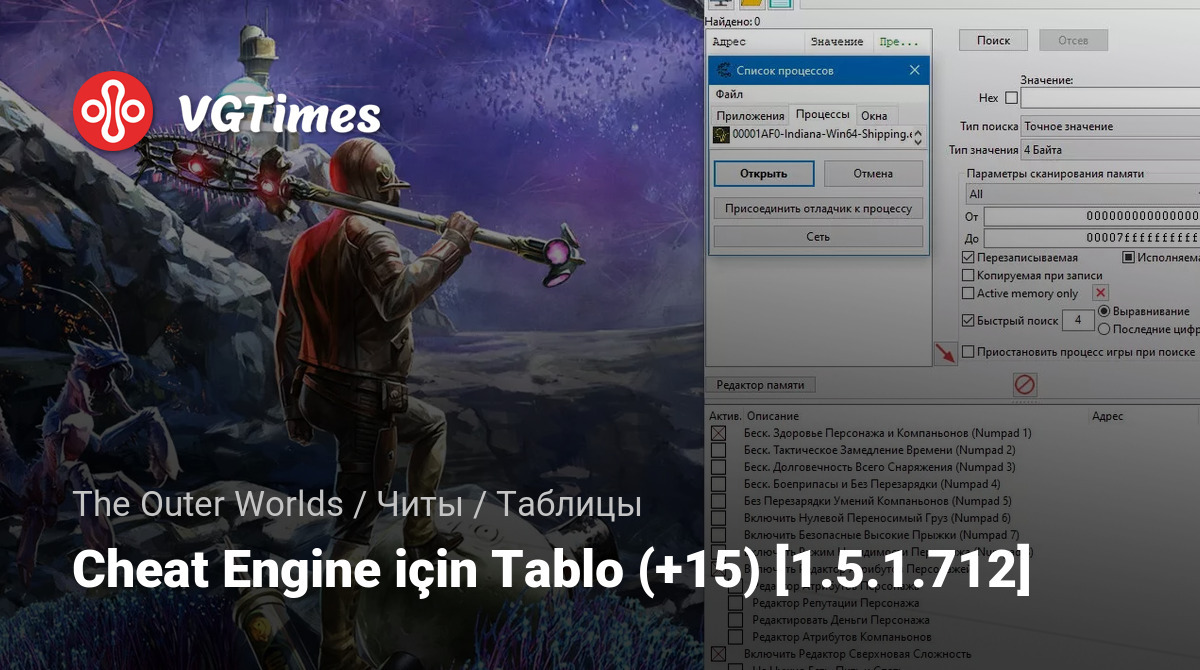This screenshot has width=1200, height=670.
Task: Click the open folder icon in toolbar
Action: 751,4
